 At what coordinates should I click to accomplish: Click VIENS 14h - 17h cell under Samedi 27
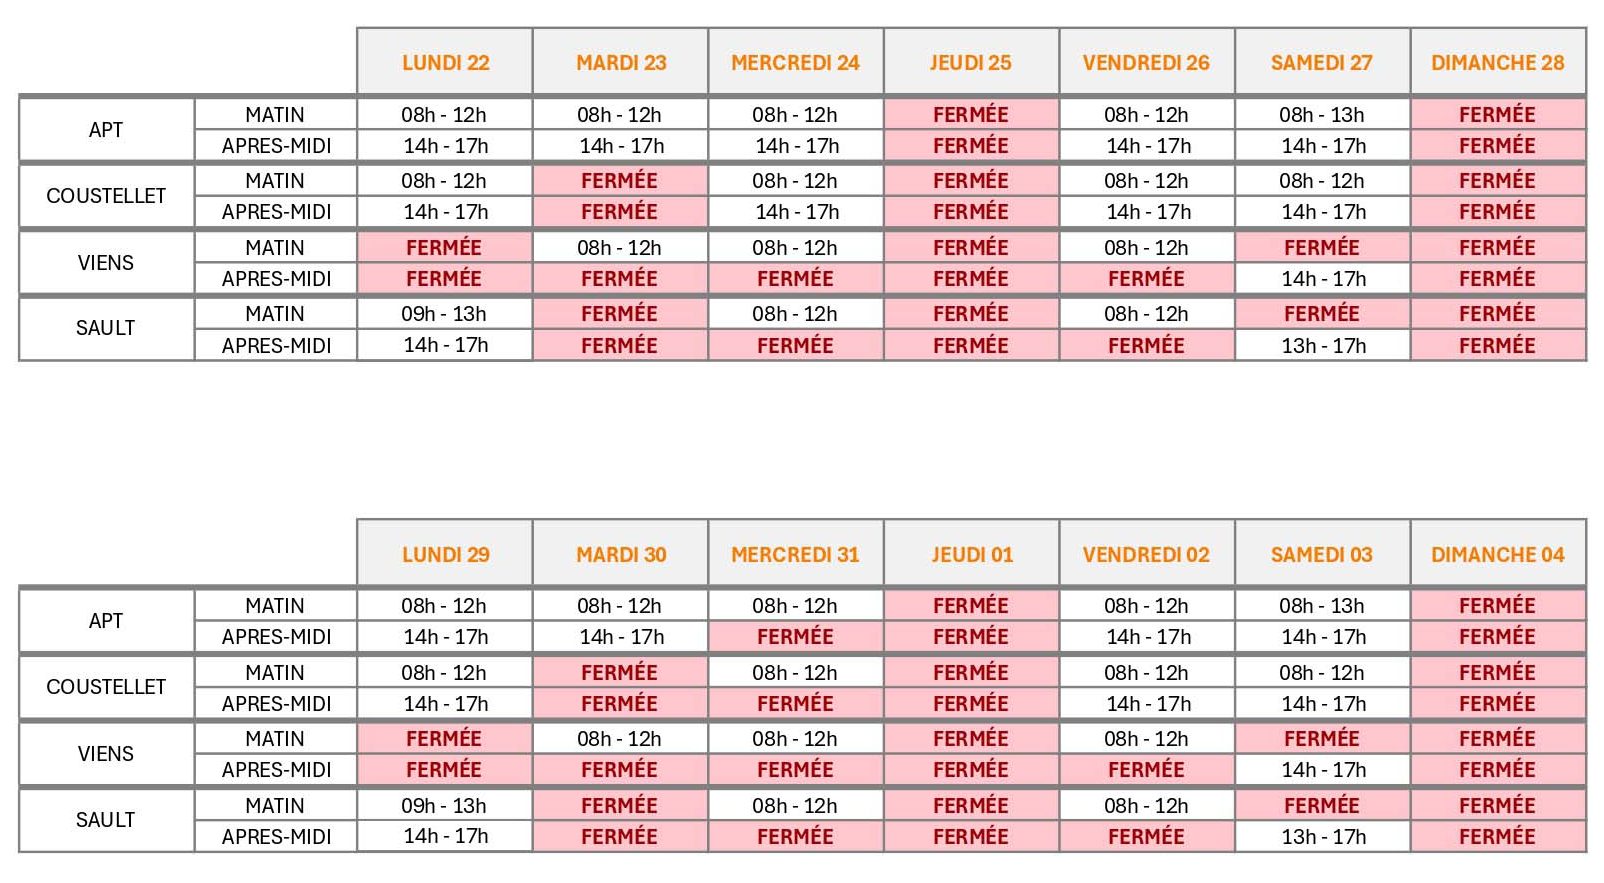coord(1323,279)
